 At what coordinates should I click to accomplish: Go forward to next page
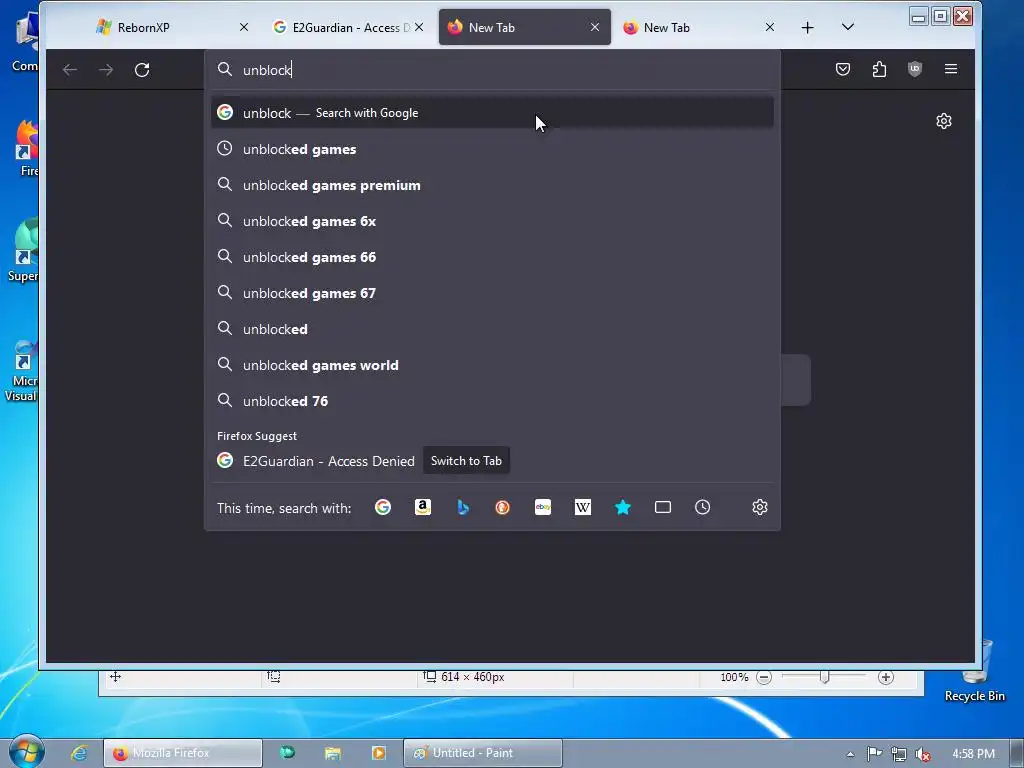click(106, 69)
